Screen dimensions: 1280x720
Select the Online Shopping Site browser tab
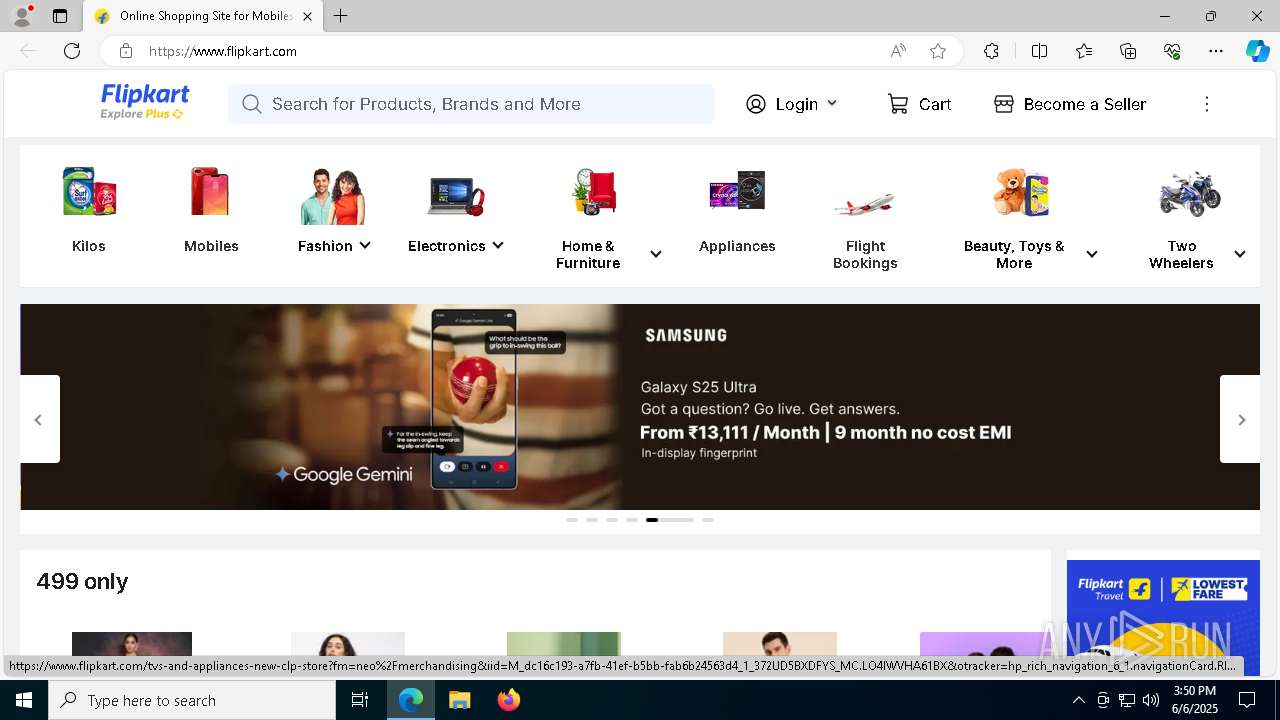[201, 16]
